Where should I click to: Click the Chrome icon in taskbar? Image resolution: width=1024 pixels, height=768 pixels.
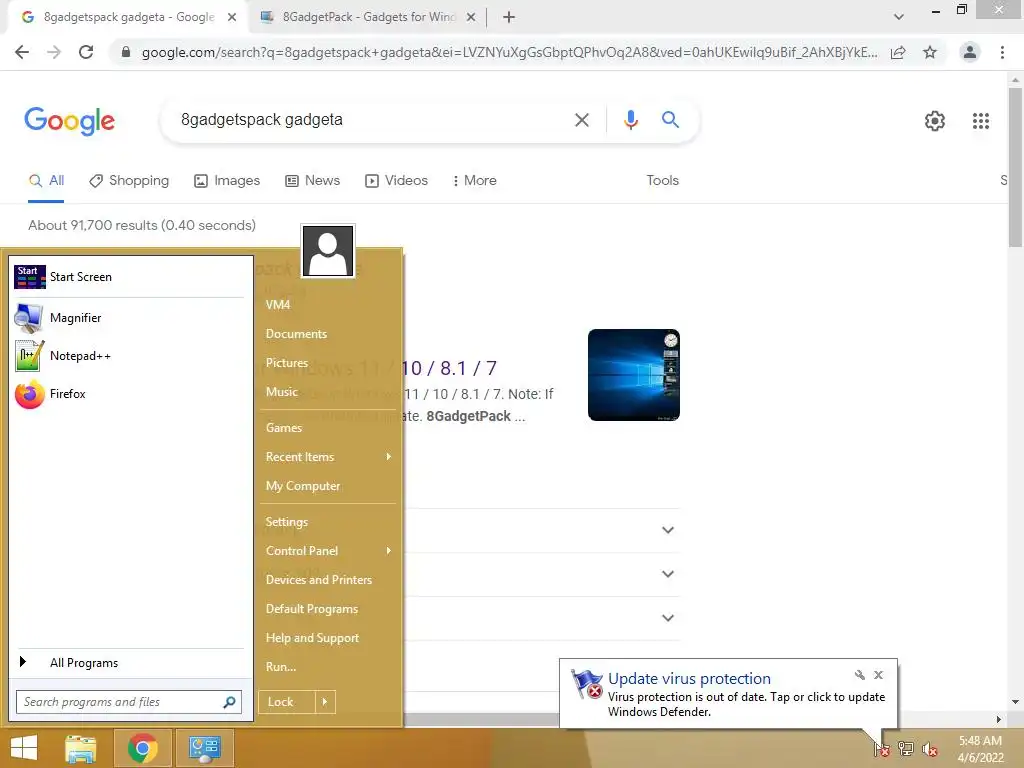(142, 748)
